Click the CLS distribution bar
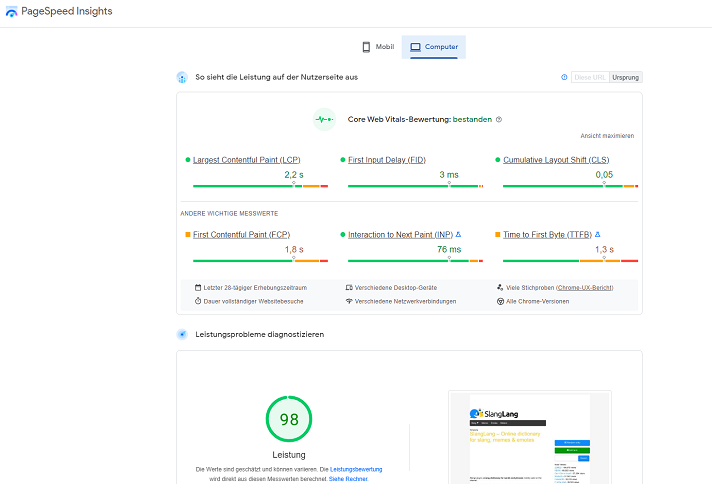This screenshot has height=484, width=712. tap(570, 186)
